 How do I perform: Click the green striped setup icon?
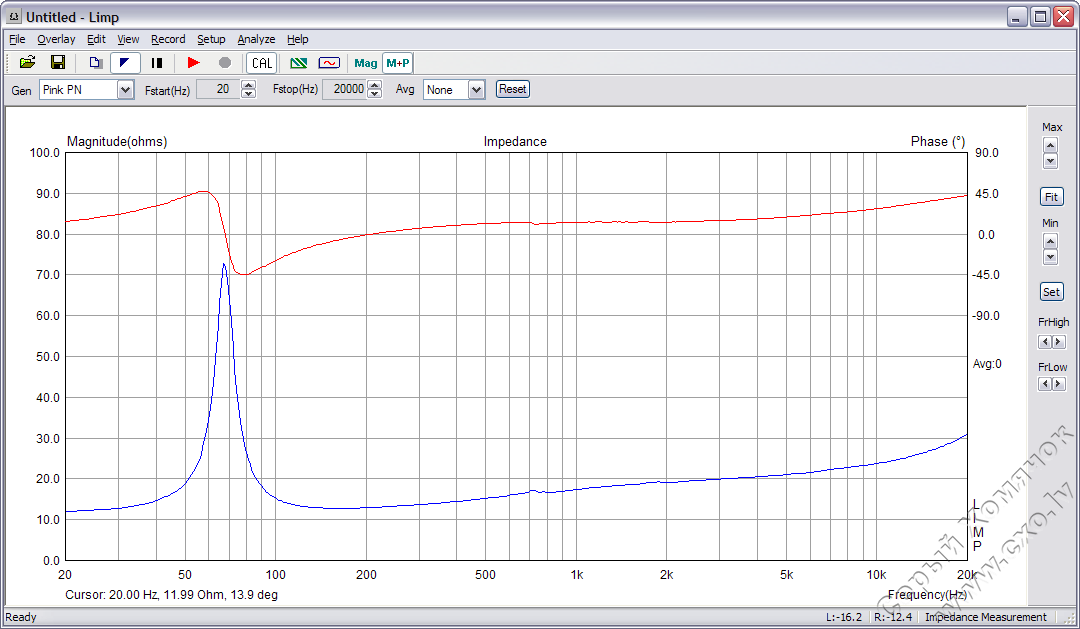(x=298, y=63)
